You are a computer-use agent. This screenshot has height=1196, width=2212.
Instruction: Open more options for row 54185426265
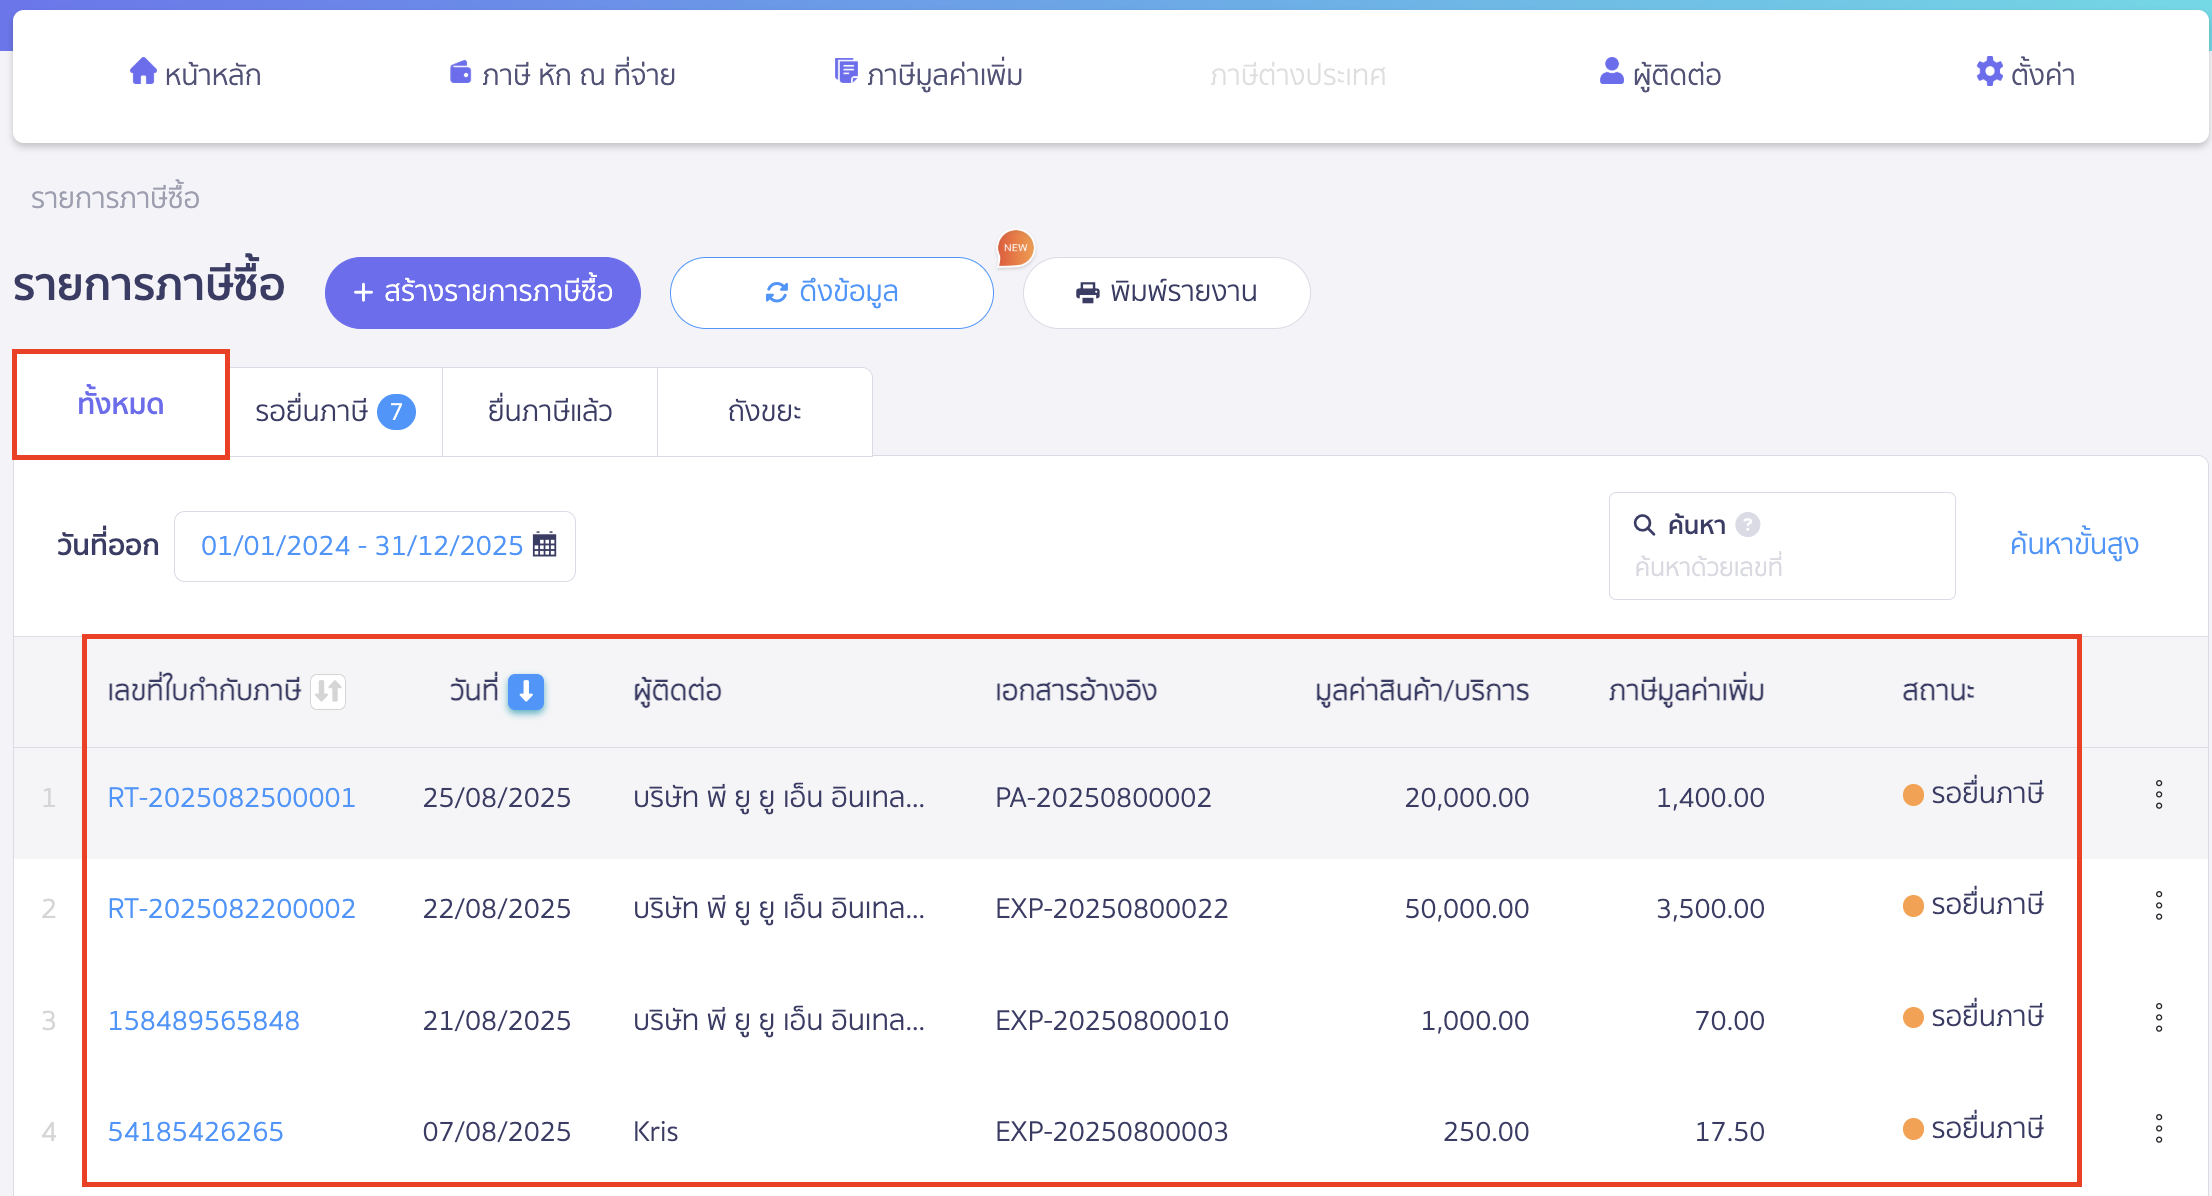[x=2159, y=1129]
